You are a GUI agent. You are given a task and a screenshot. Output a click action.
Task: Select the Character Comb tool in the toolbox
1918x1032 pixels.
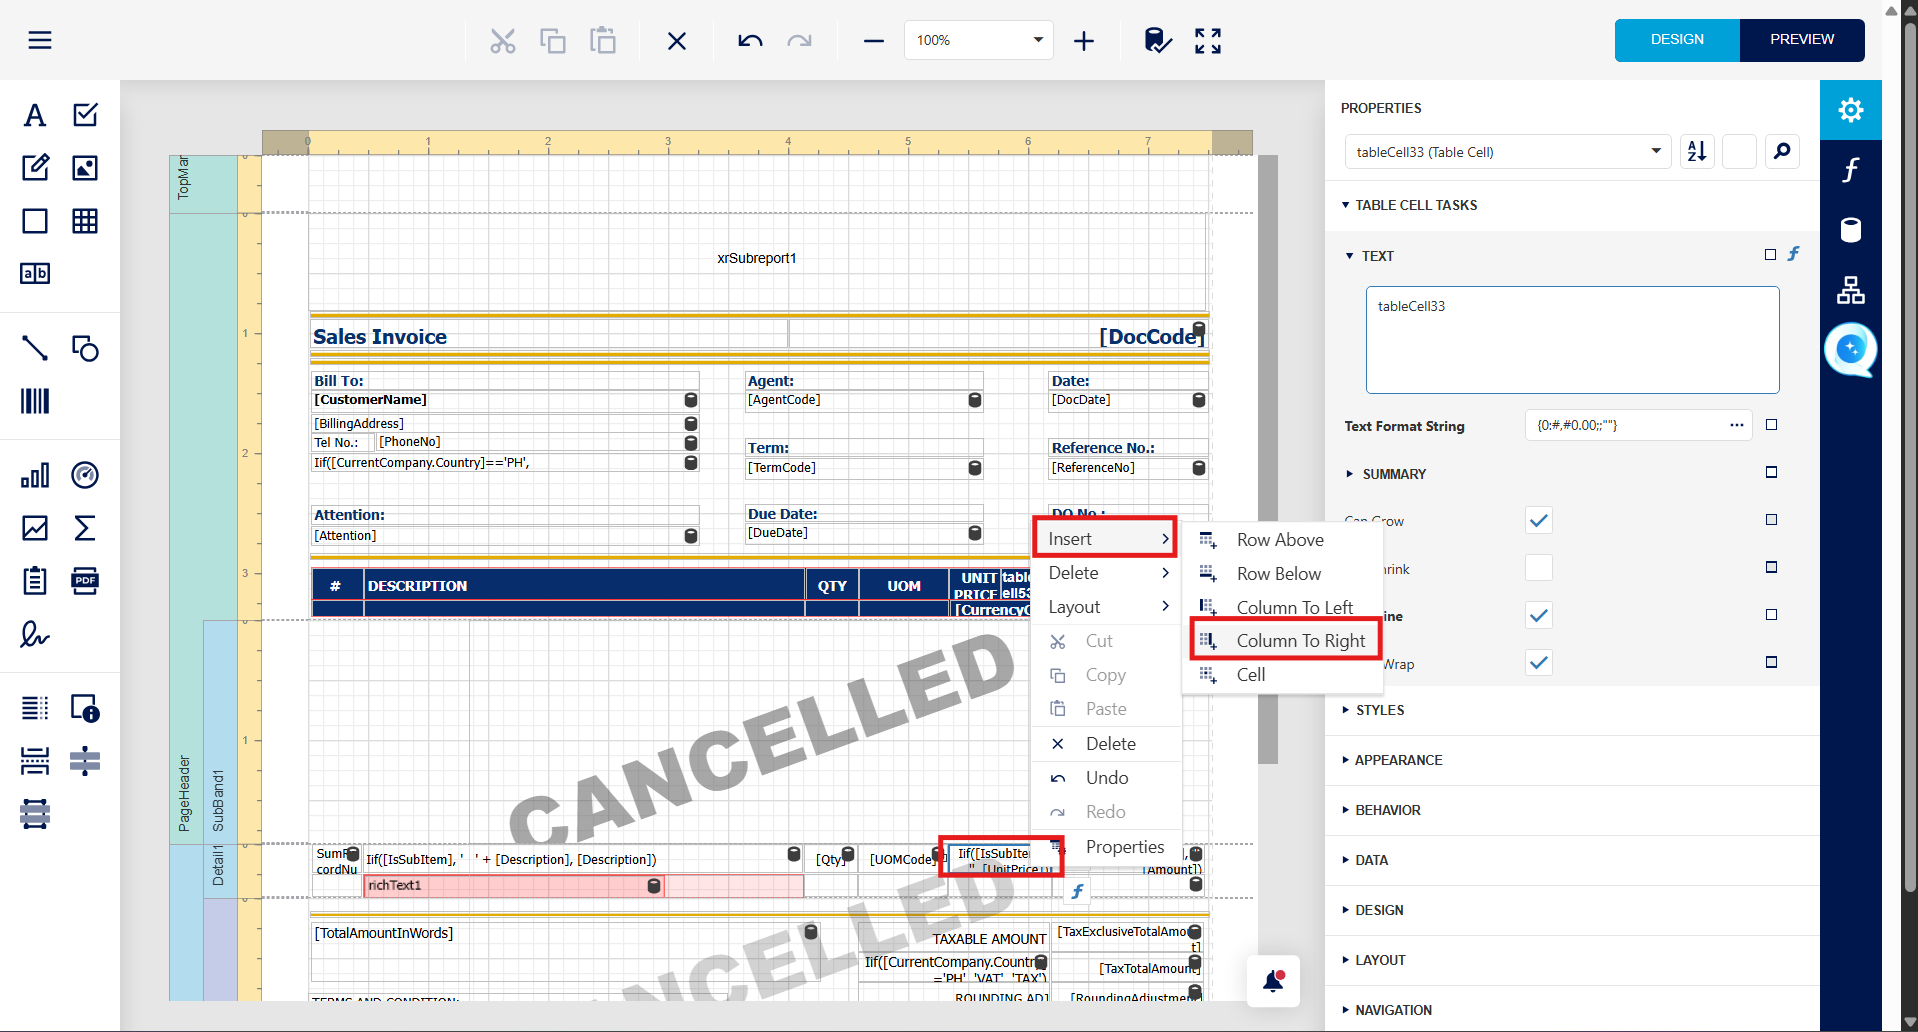tap(35, 273)
